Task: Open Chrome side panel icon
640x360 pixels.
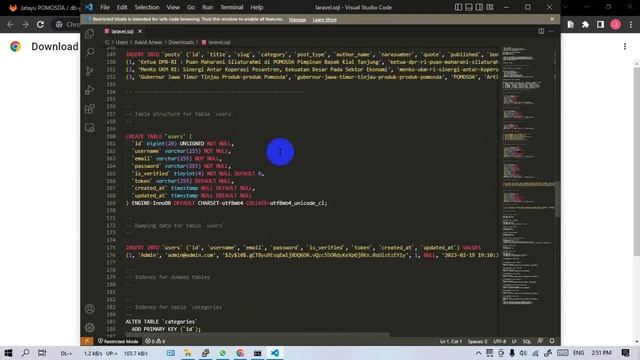Action: tap(600, 24)
